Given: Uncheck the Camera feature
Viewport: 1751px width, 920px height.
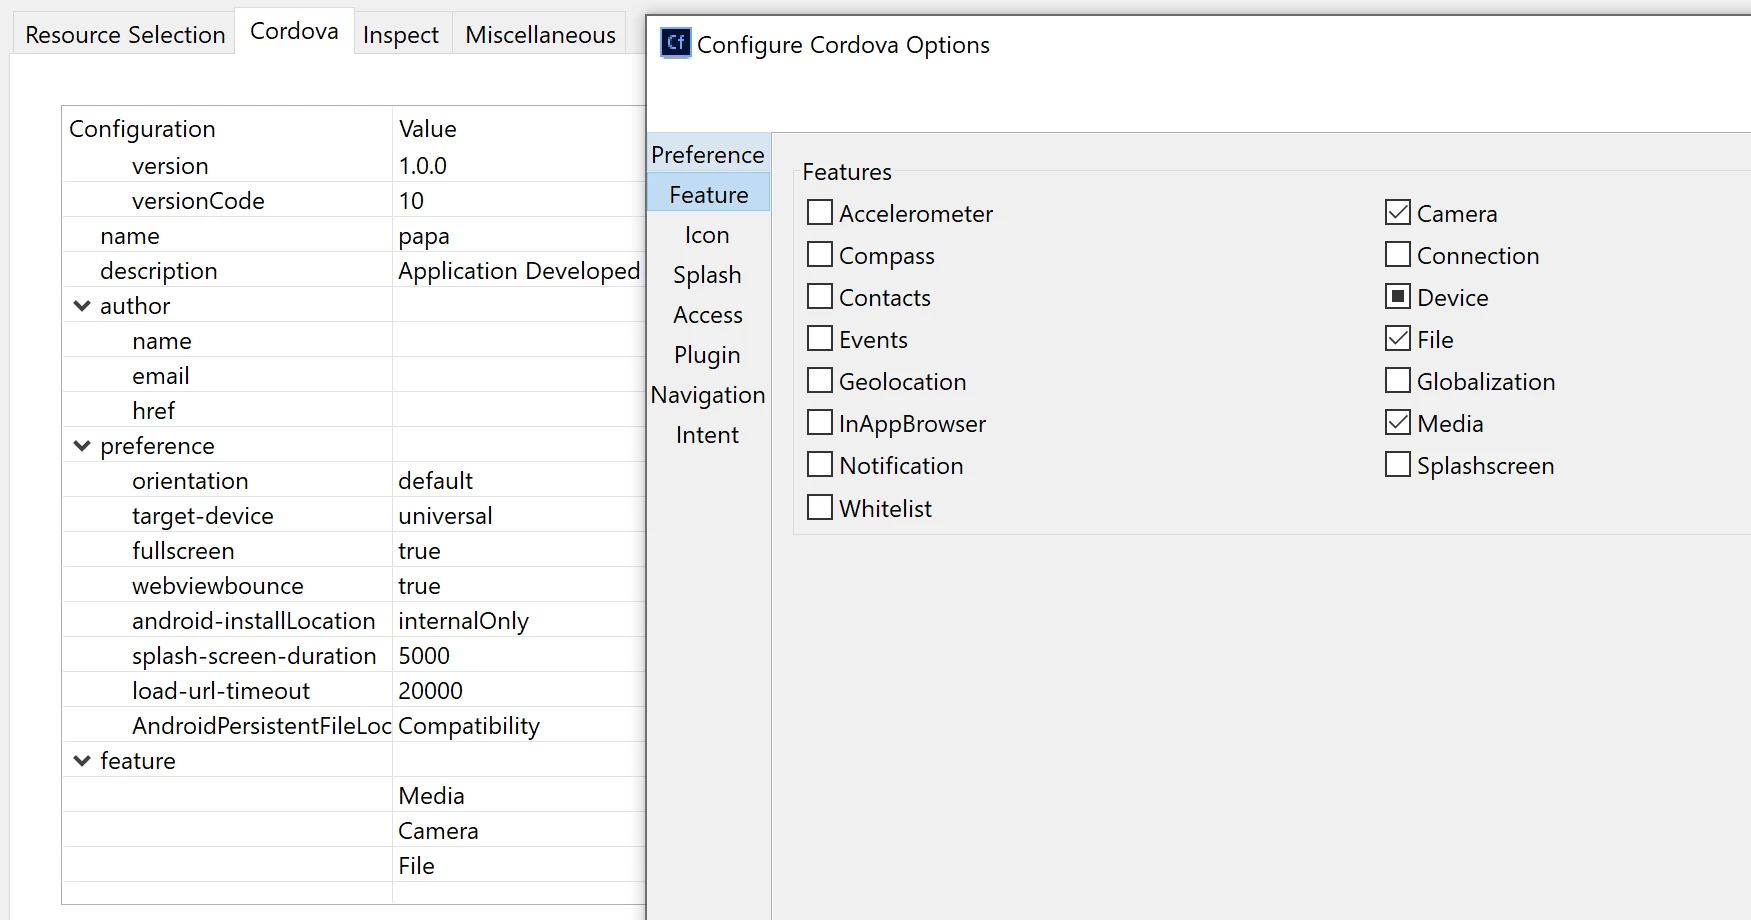Looking at the screenshot, I should tap(1398, 212).
